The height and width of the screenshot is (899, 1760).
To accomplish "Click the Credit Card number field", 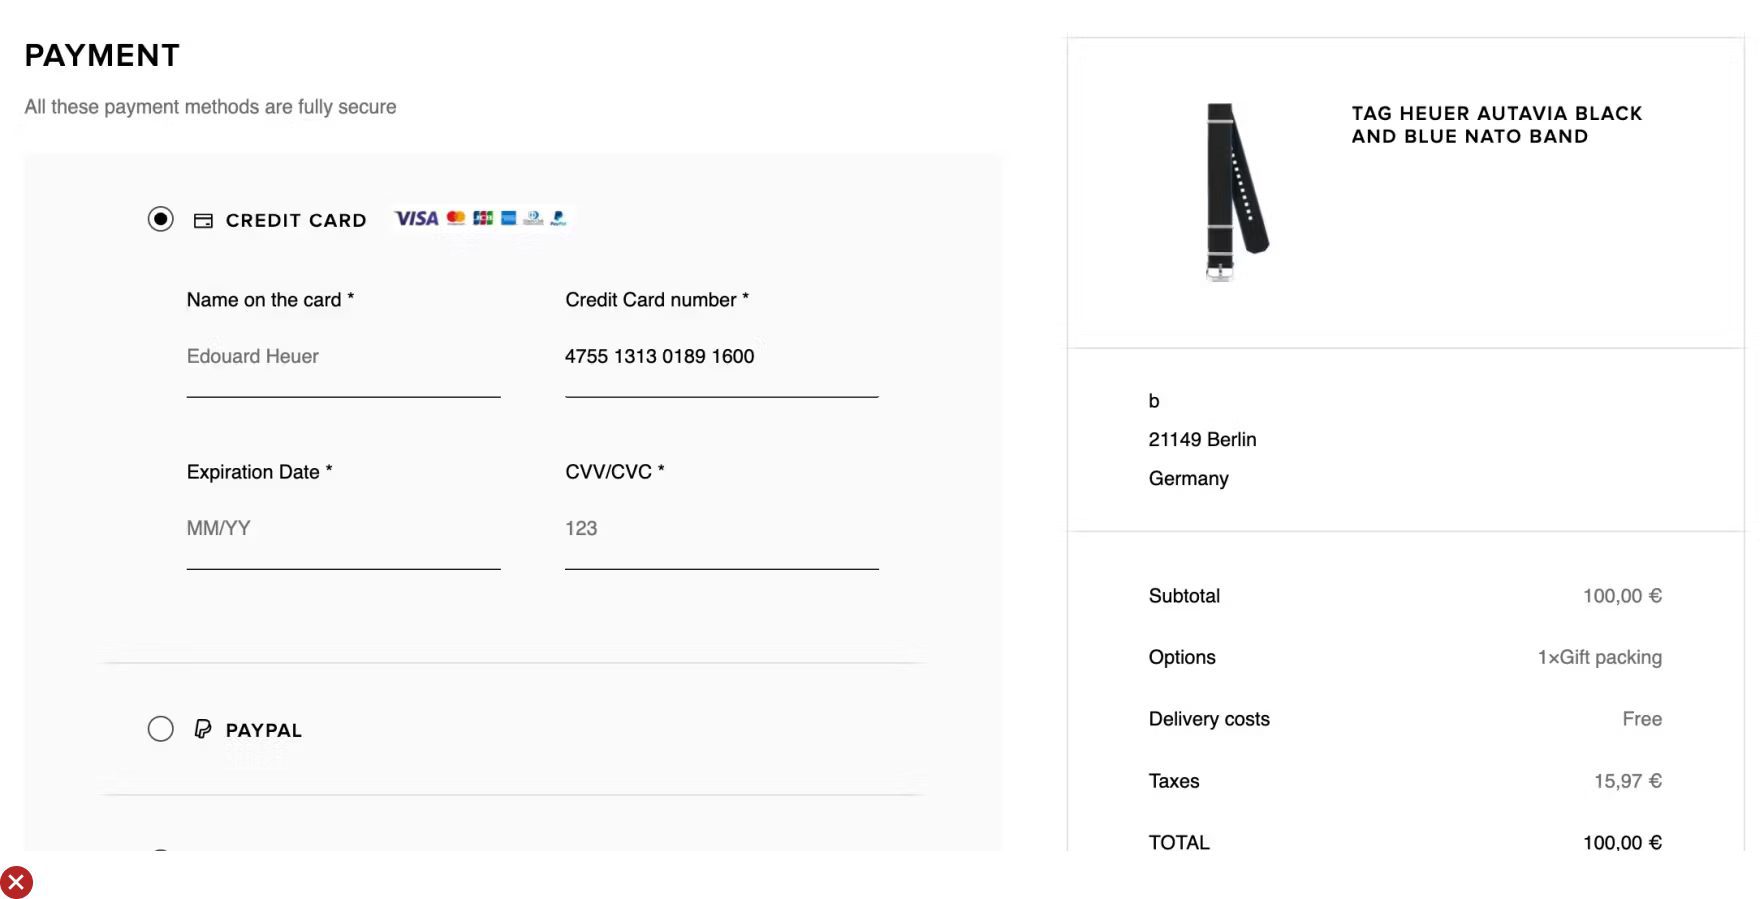I will tap(721, 357).
